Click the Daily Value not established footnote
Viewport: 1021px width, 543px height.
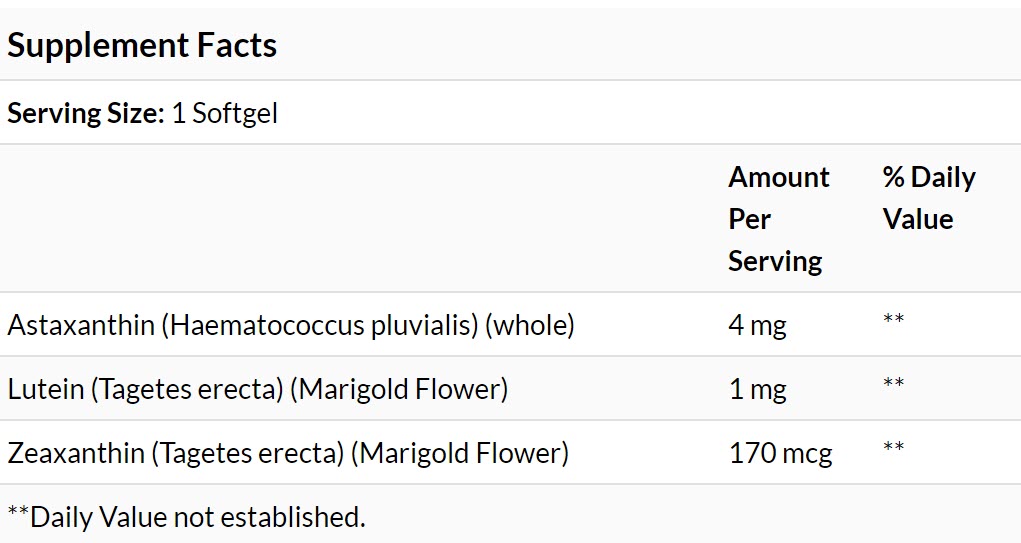(x=186, y=517)
